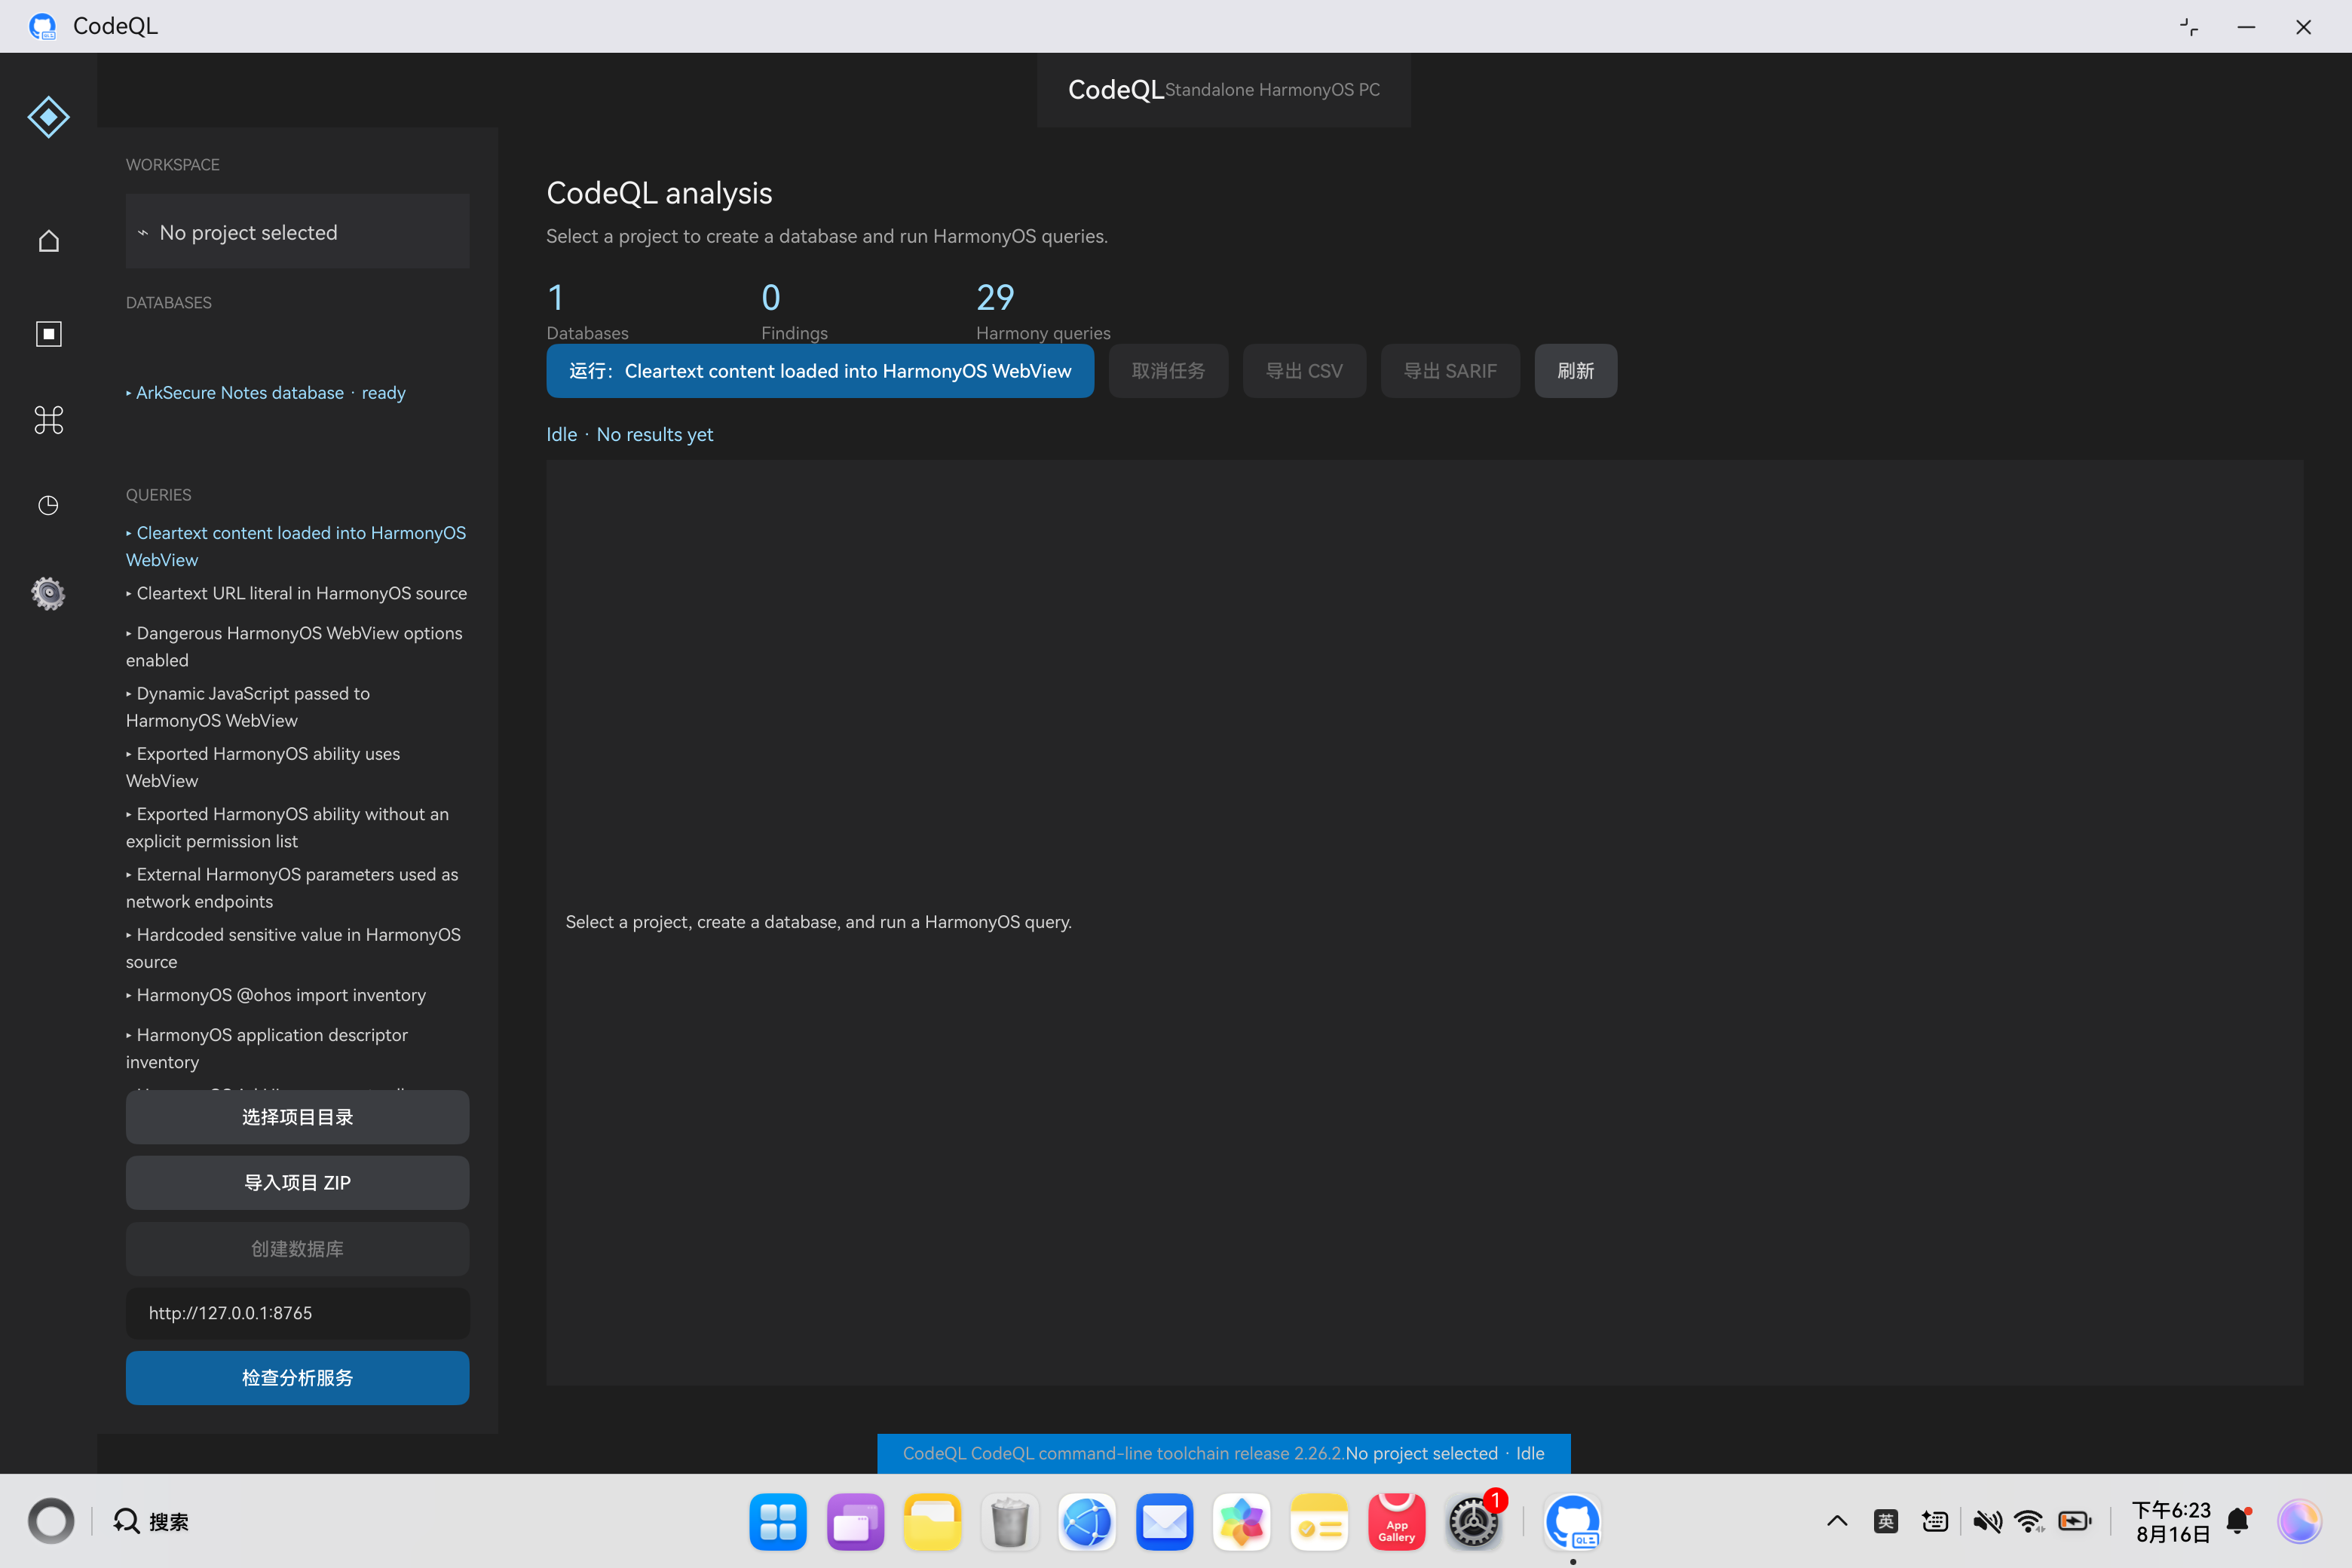Viewport: 2352px width, 1568px height.
Task: Click the CodeQL diamond logo in sidebar
Action: click(x=48, y=117)
